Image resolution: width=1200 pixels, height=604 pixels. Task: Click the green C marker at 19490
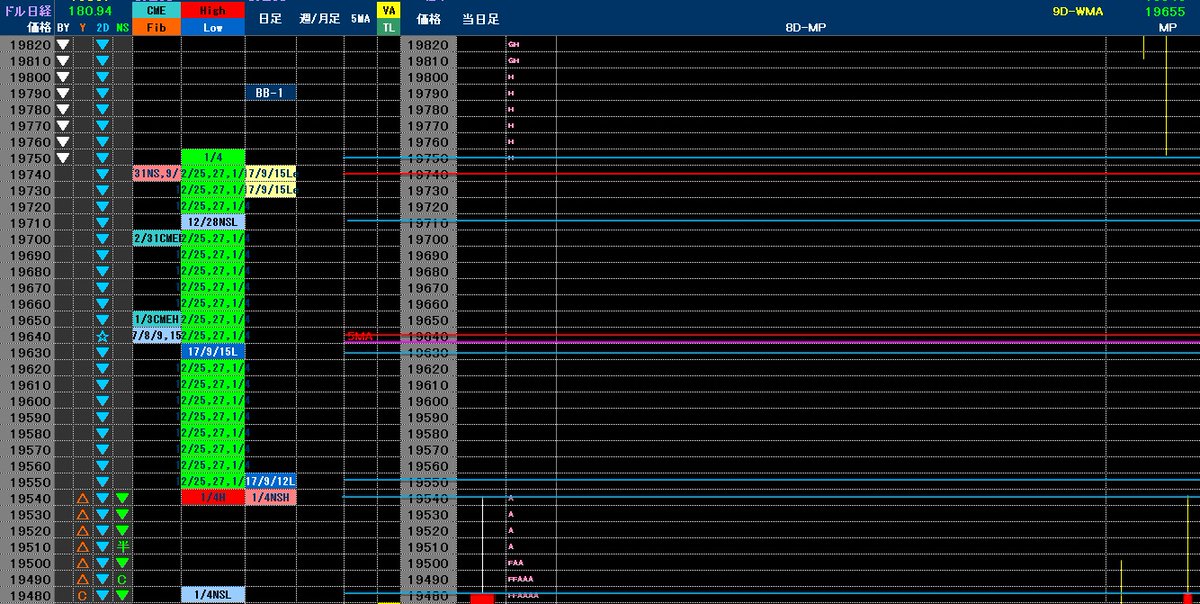click(x=122, y=579)
